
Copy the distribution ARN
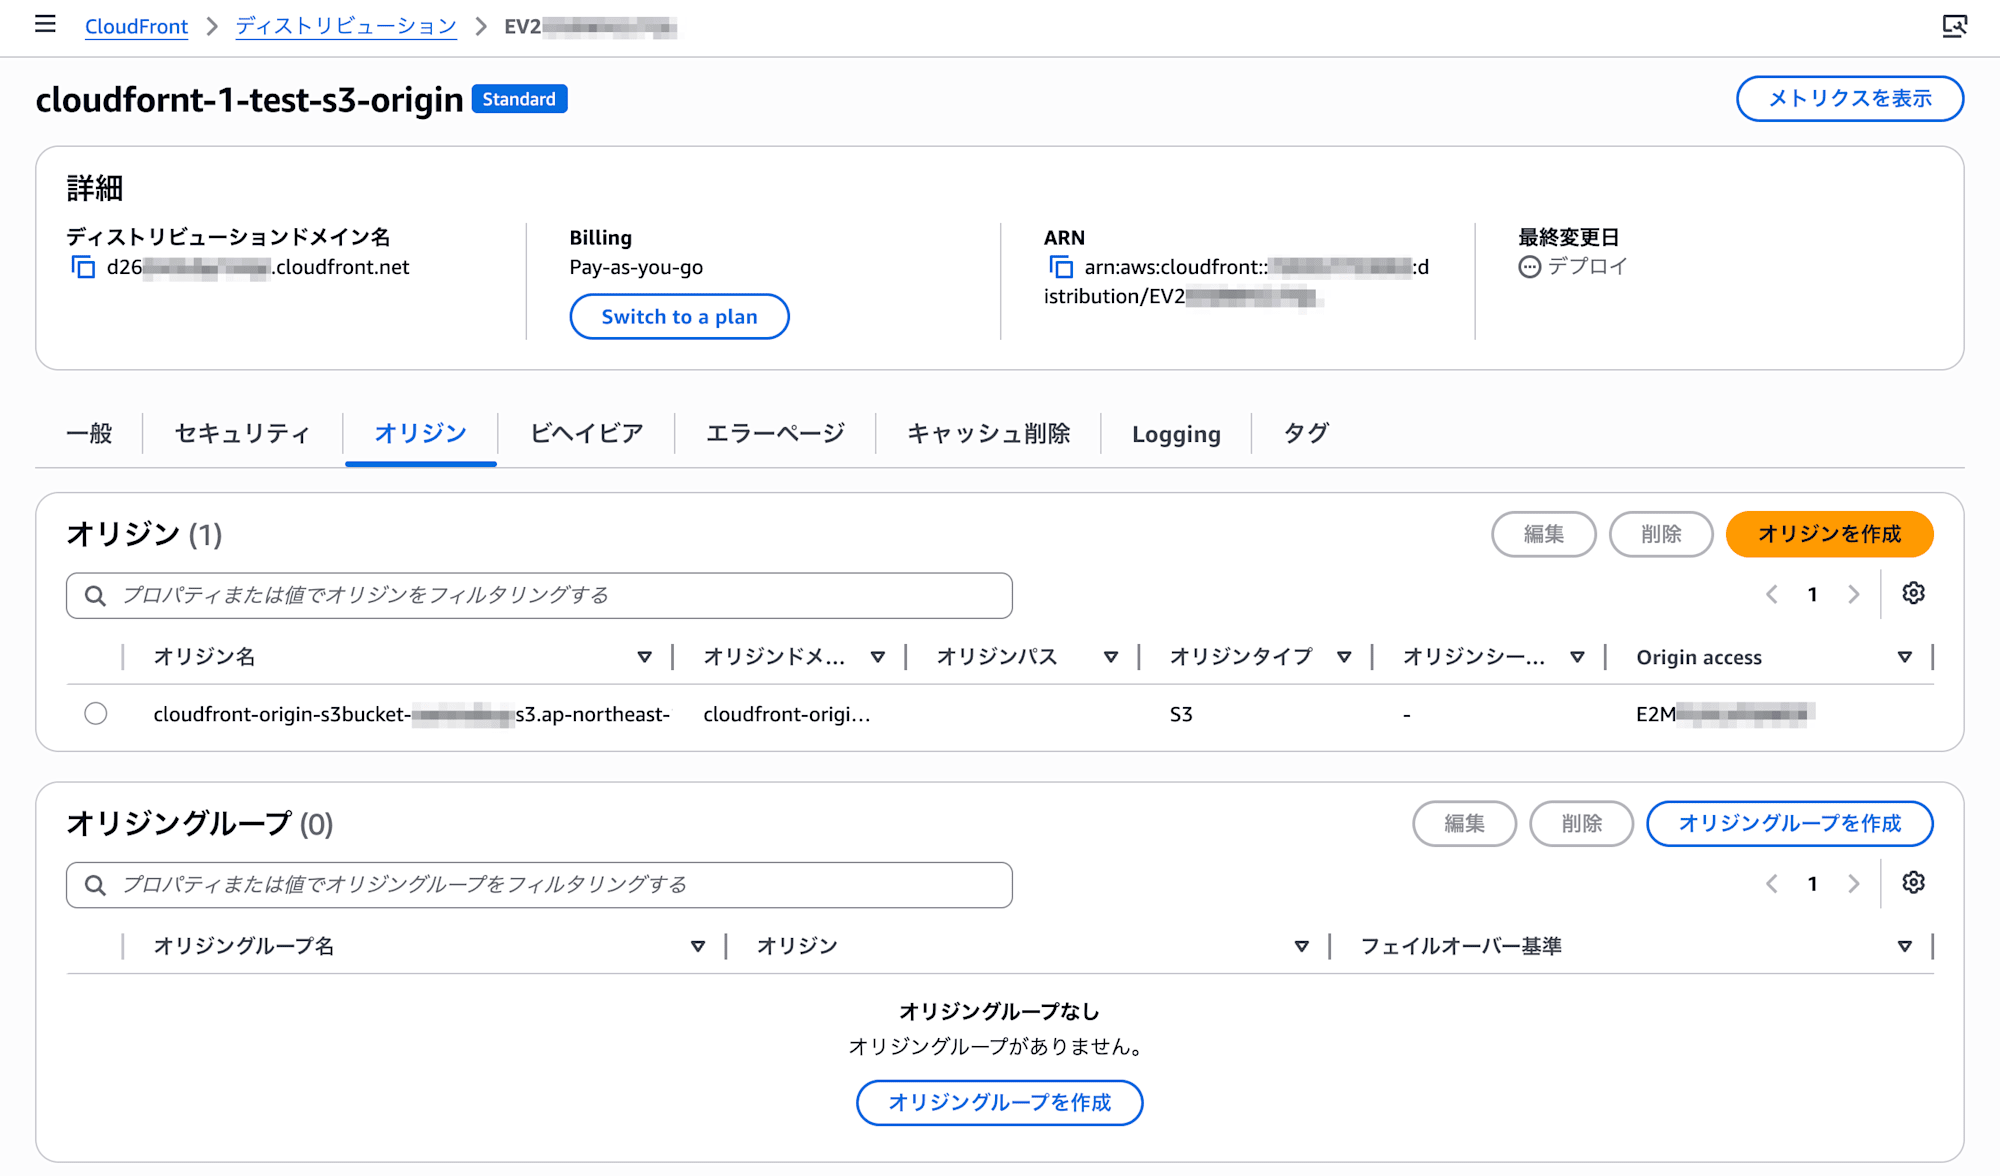click(x=1060, y=267)
